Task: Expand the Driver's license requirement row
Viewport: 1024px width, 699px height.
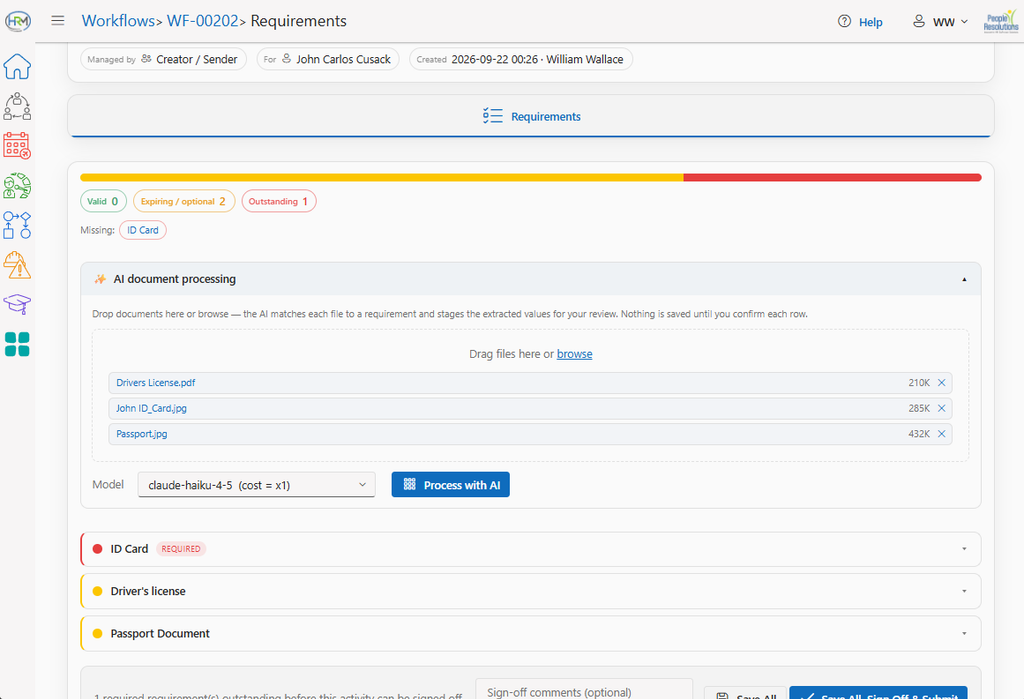Action: 531,591
